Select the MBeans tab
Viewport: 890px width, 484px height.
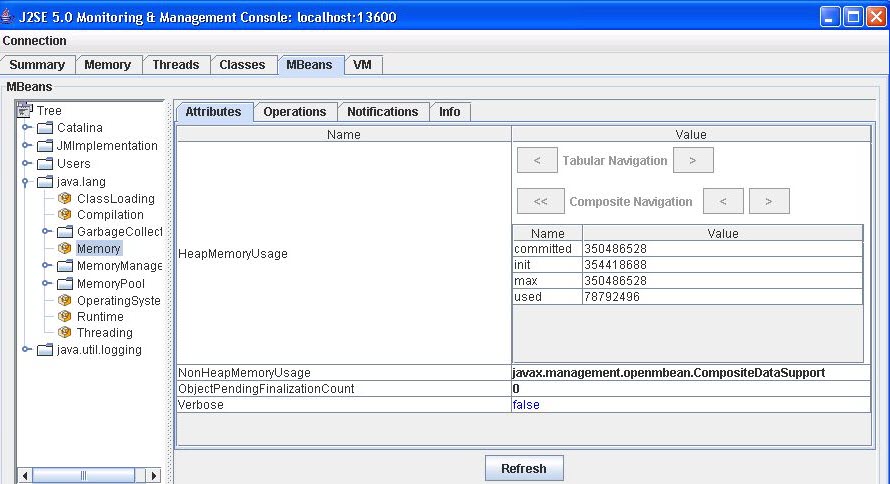tap(309, 65)
